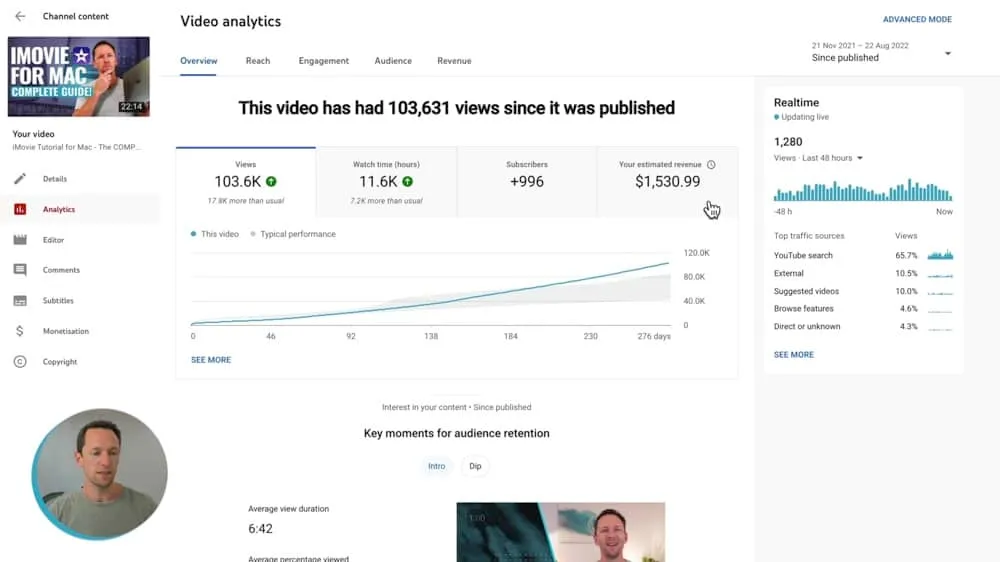This screenshot has height=562, width=1000.
Task: Click the estimated revenue info clock icon
Action: pos(711,165)
